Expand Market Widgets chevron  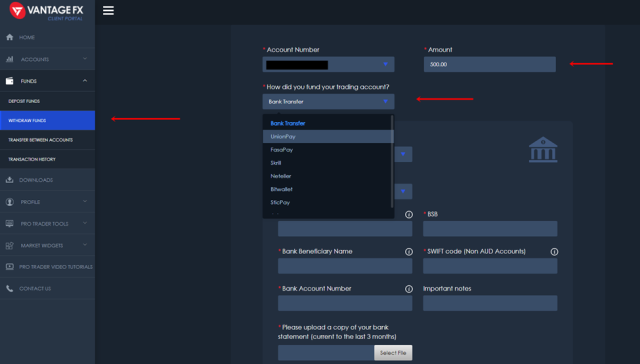coord(85,245)
